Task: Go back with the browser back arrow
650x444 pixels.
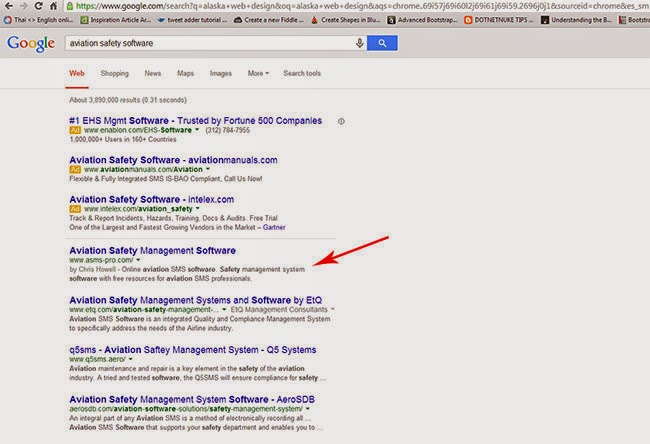Action: pos(8,6)
